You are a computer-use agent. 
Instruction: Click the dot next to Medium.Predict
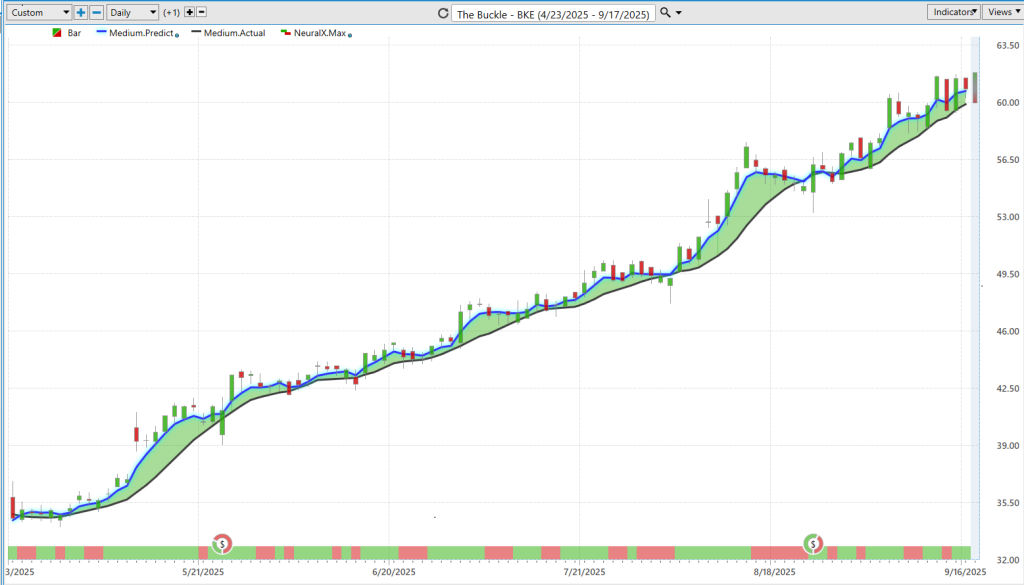[x=177, y=35]
